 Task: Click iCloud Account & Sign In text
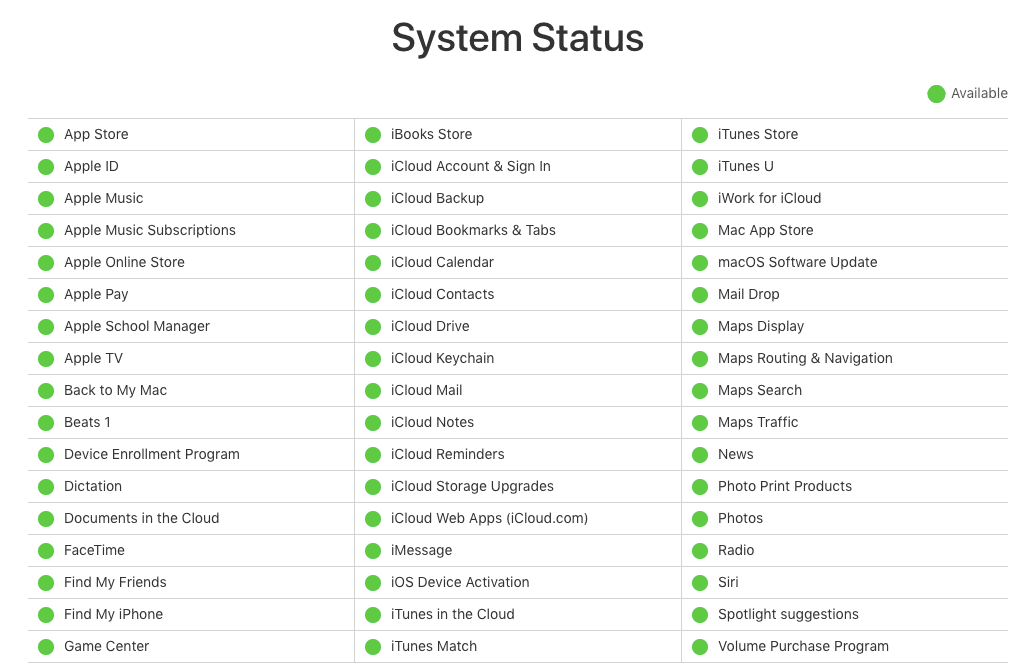coord(471,166)
